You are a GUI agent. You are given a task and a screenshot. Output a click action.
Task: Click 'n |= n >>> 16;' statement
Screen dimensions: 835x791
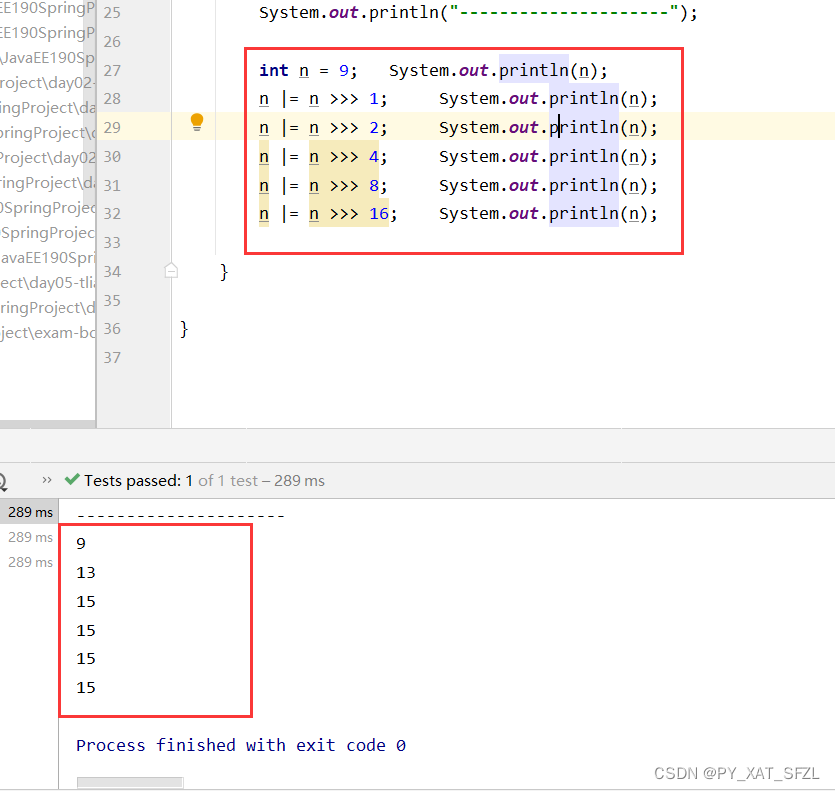coord(328,214)
